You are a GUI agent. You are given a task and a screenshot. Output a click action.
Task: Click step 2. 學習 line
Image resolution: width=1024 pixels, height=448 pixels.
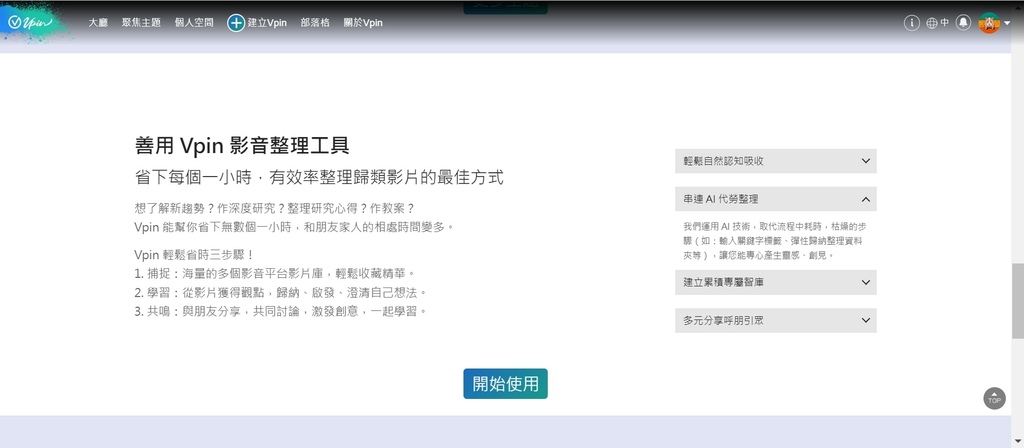[x=281, y=292]
